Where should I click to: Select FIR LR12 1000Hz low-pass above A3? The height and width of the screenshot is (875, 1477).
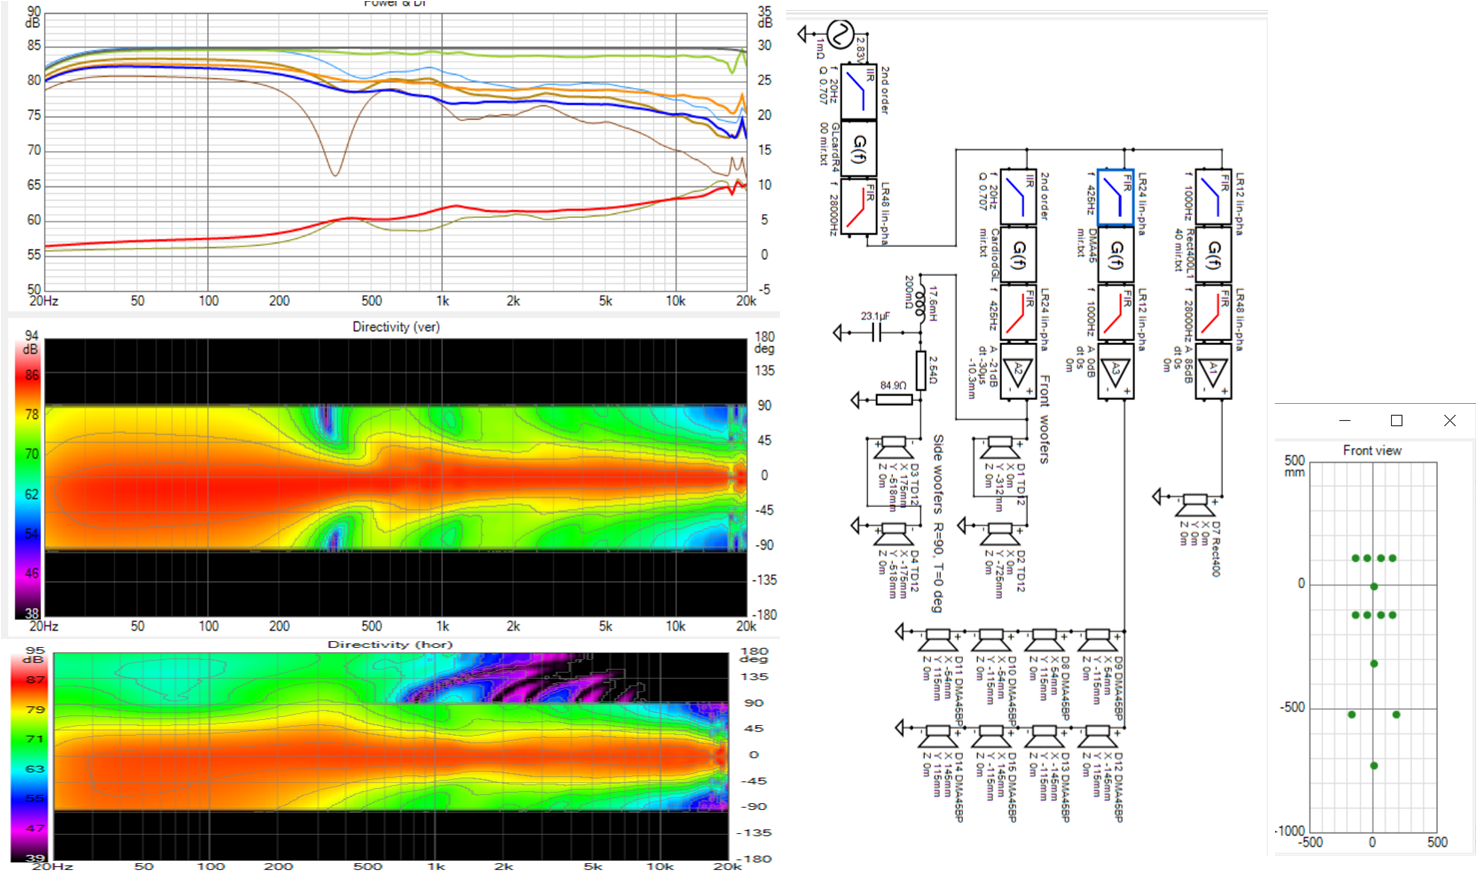[x=1115, y=312]
